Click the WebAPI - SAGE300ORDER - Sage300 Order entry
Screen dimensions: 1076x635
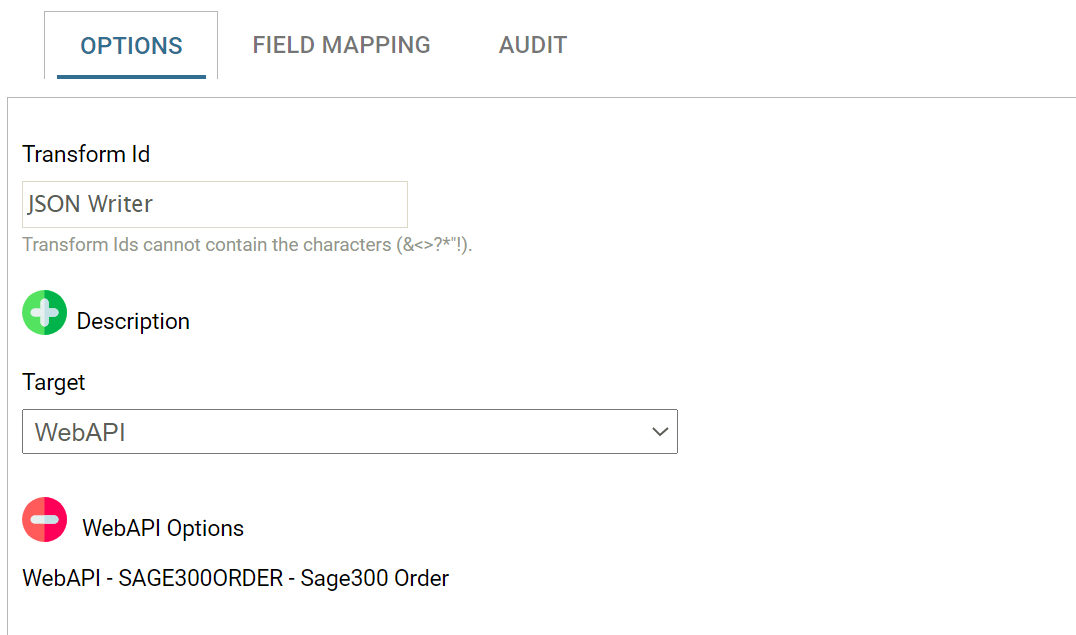236,578
